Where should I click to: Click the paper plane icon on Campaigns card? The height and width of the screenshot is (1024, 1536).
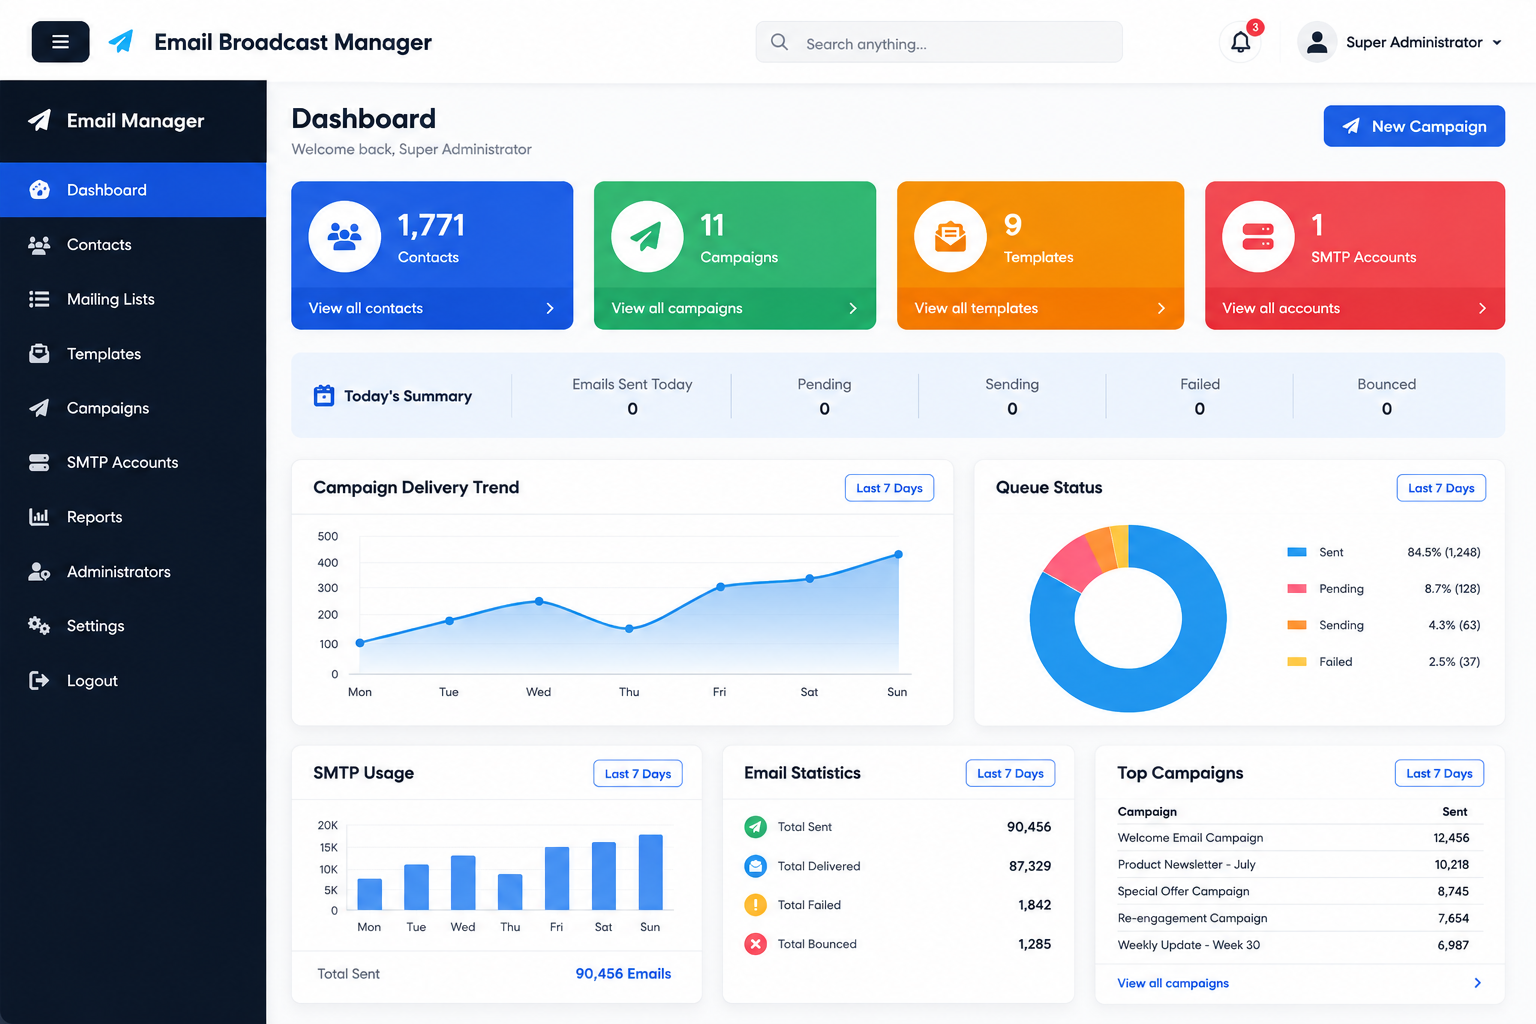[647, 237]
